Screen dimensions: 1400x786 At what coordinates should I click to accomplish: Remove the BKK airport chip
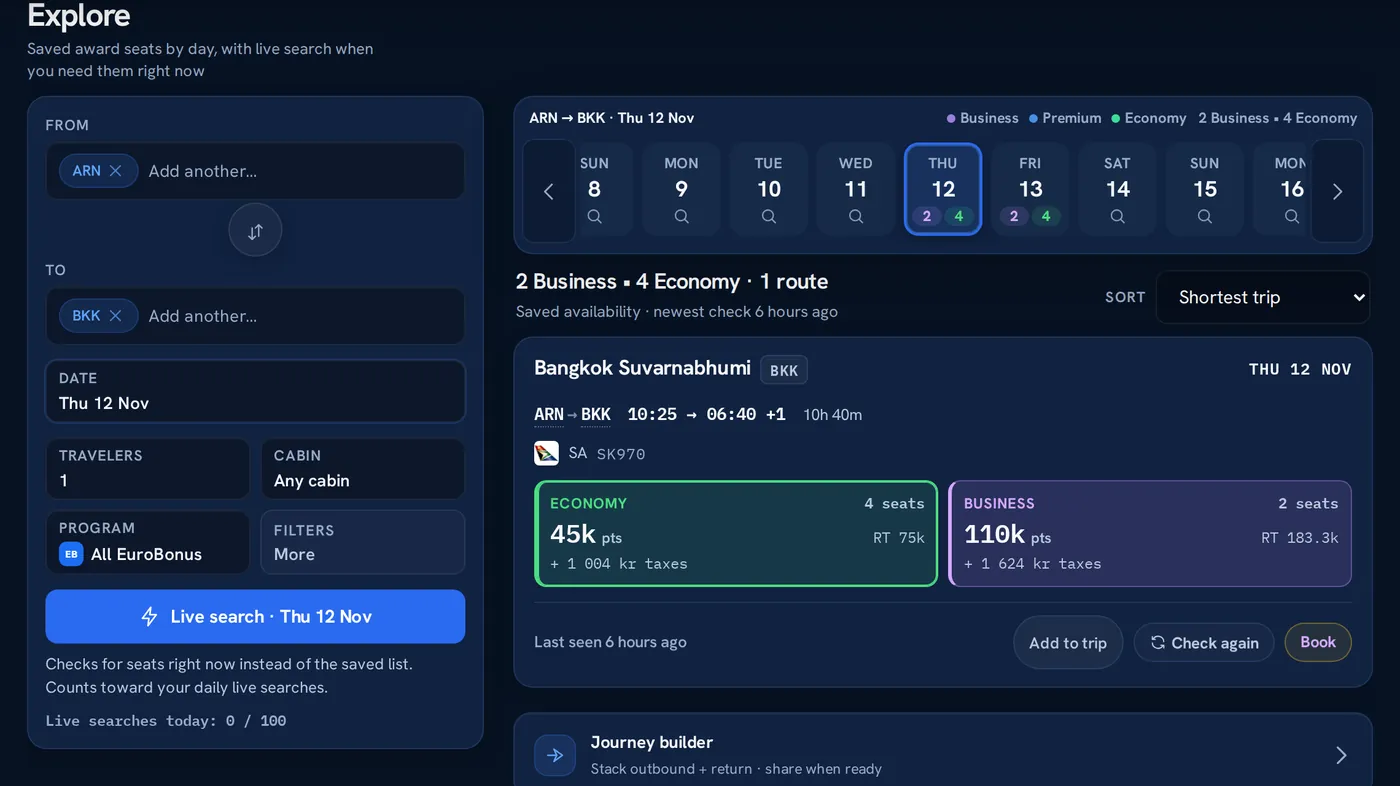pyautogui.click(x=116, y=316)
